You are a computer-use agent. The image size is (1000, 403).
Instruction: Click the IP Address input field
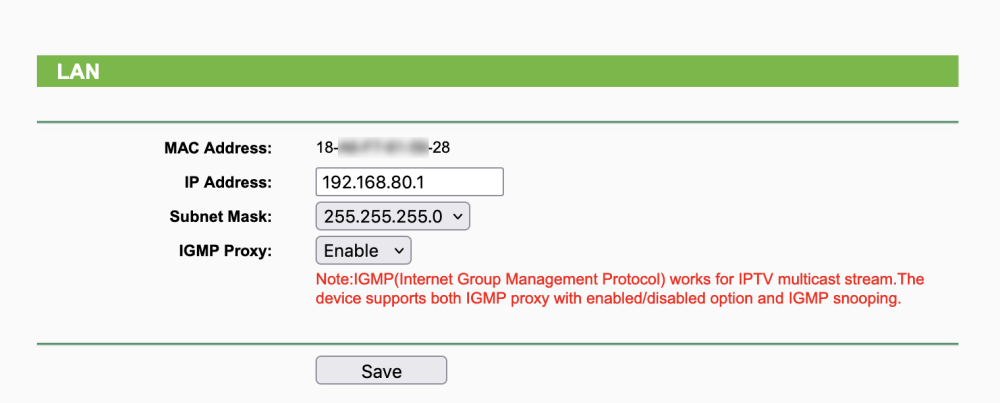pyautogui.click(x=408, y=182)
